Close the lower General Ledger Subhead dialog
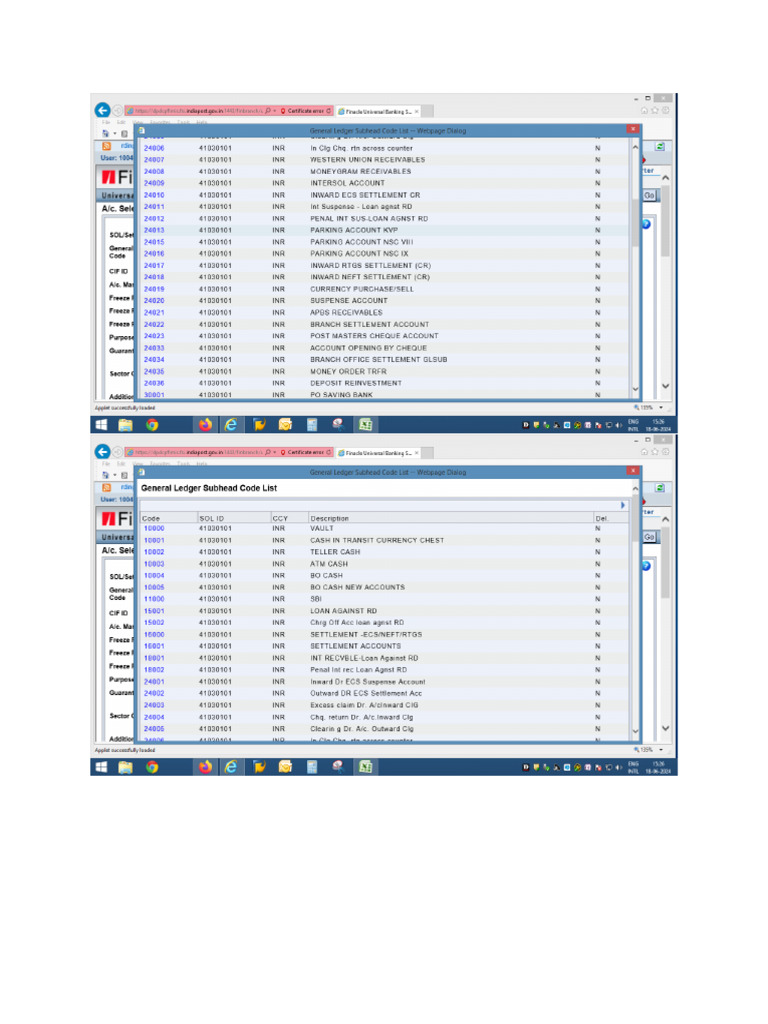Image resolution: width=768 pixels, height=1024 pixels. (632, 471)
